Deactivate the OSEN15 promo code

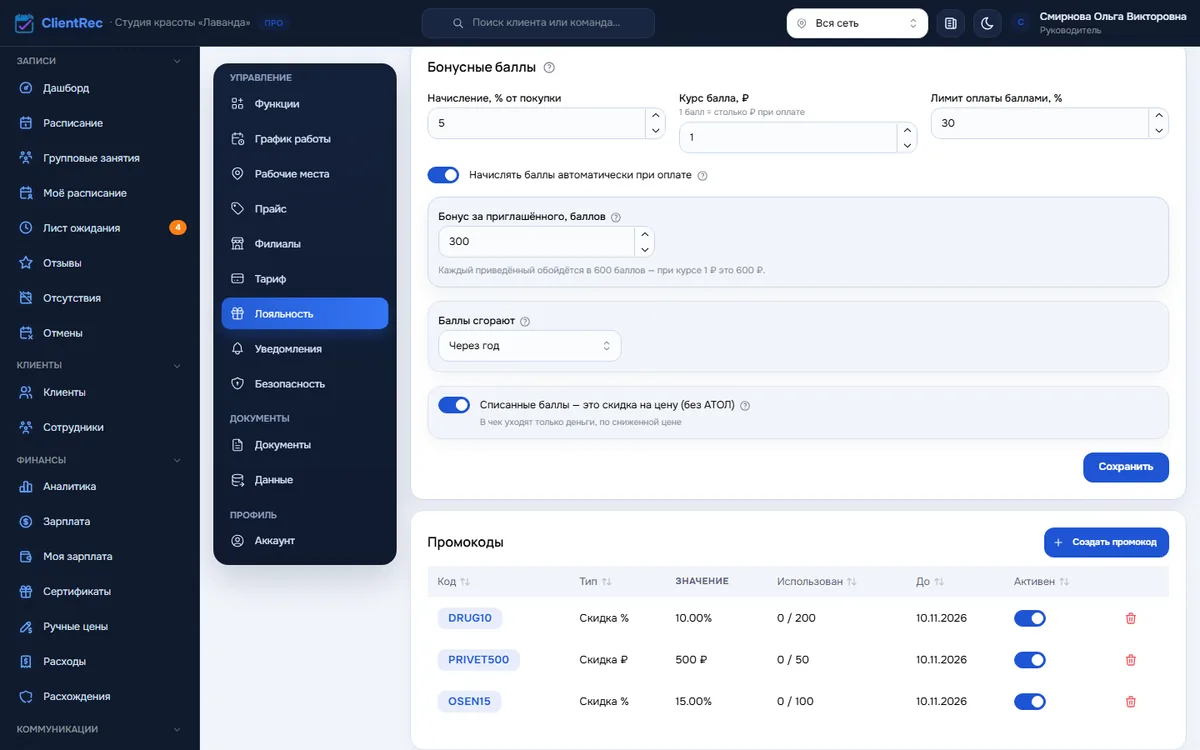point(1030,702)
